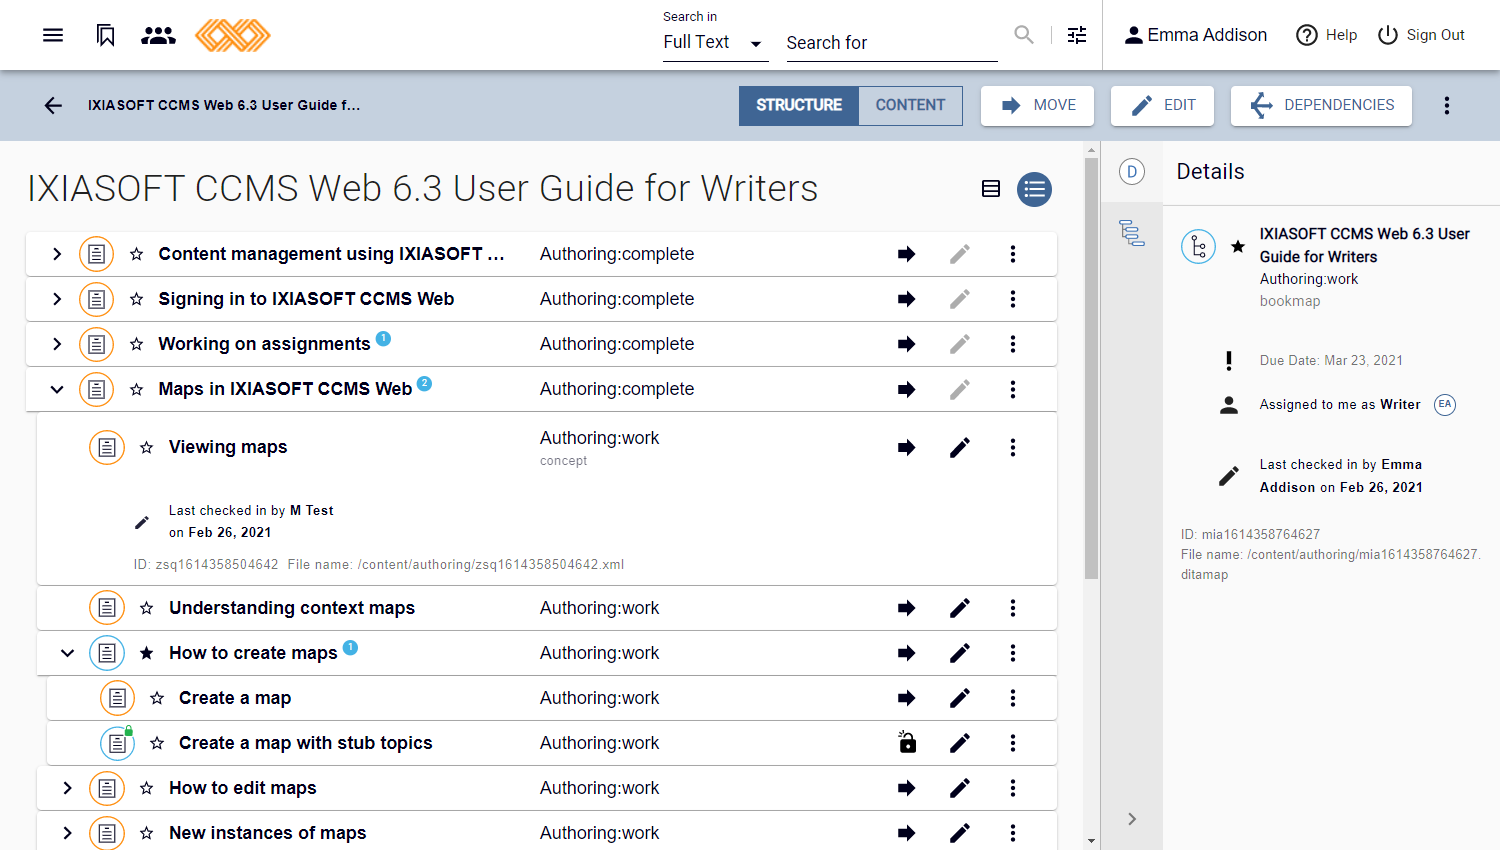1500x850 pixels.
Task: Click the 'IXIASOFT CCMS Web 6.3 User Guide f...' breadcrumb
Action: (x=224, y=105)
